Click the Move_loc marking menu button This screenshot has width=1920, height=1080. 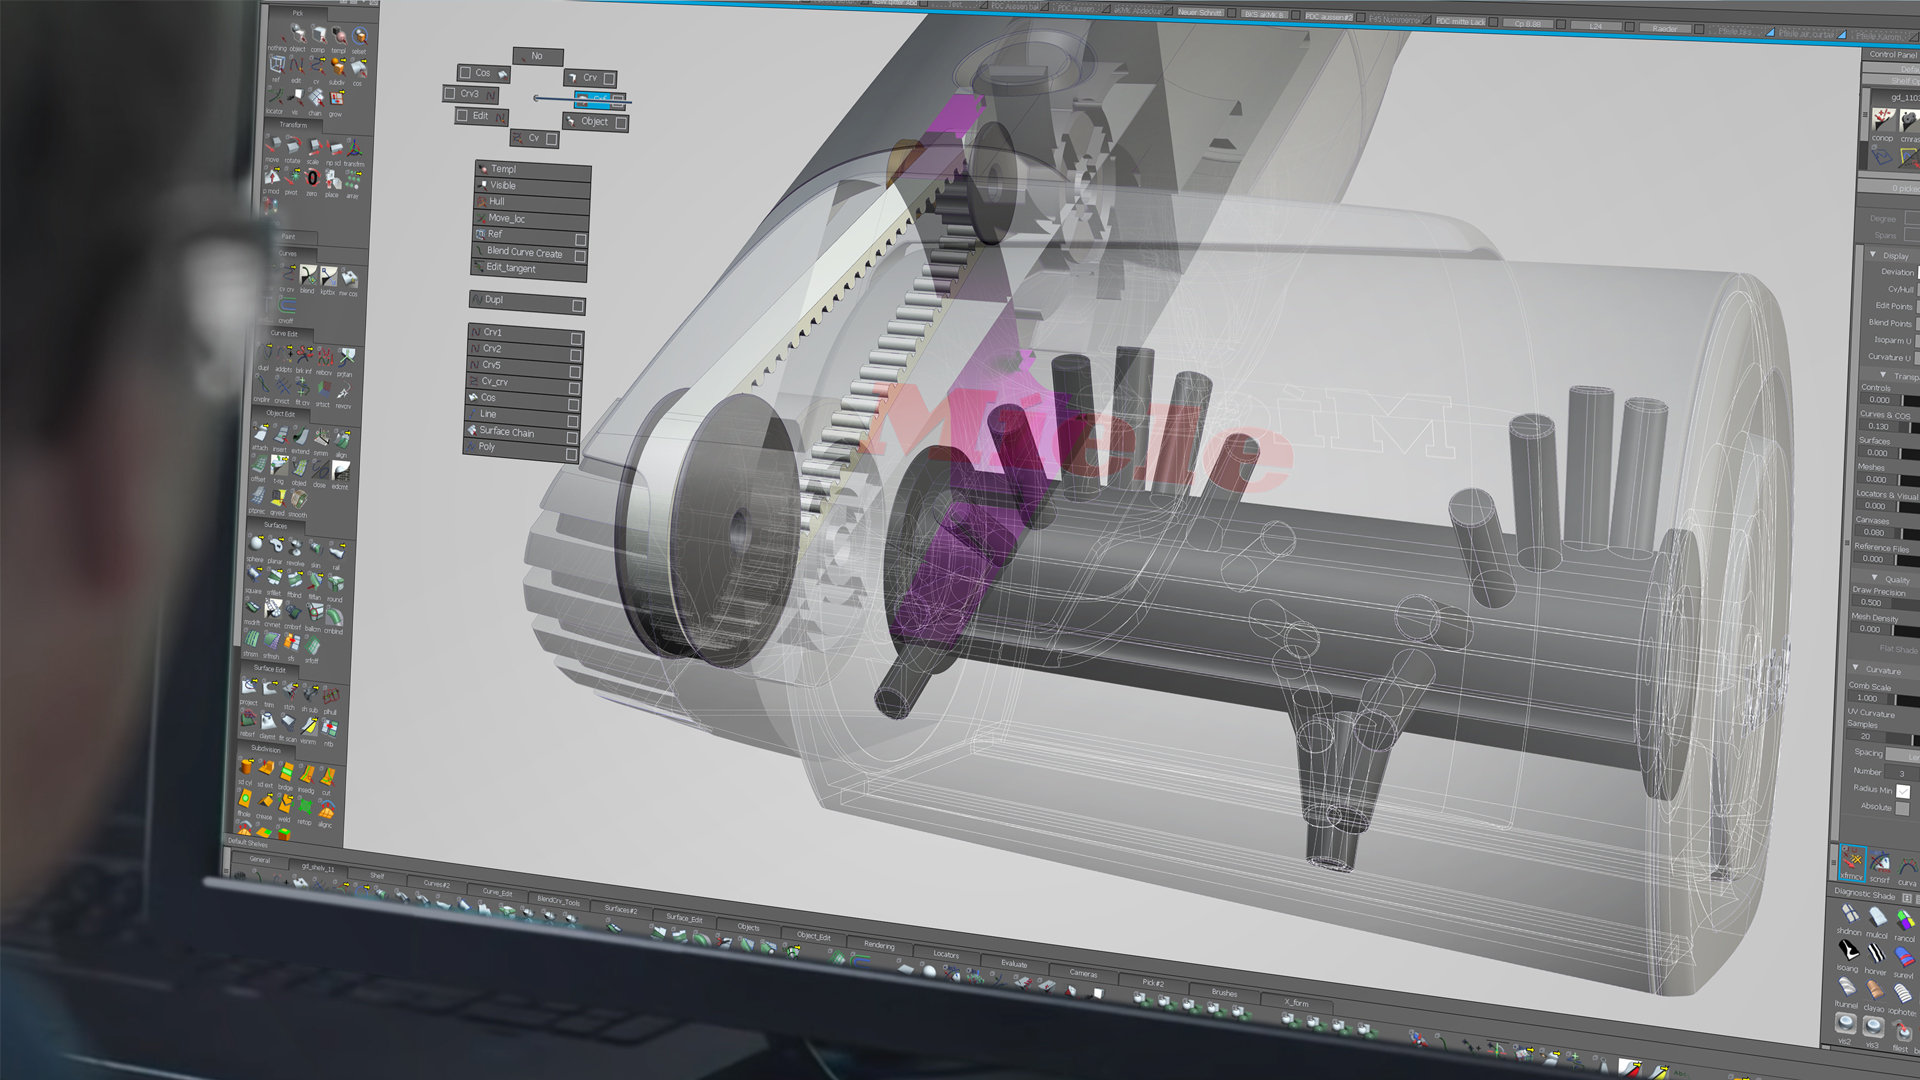click(531, 219)
